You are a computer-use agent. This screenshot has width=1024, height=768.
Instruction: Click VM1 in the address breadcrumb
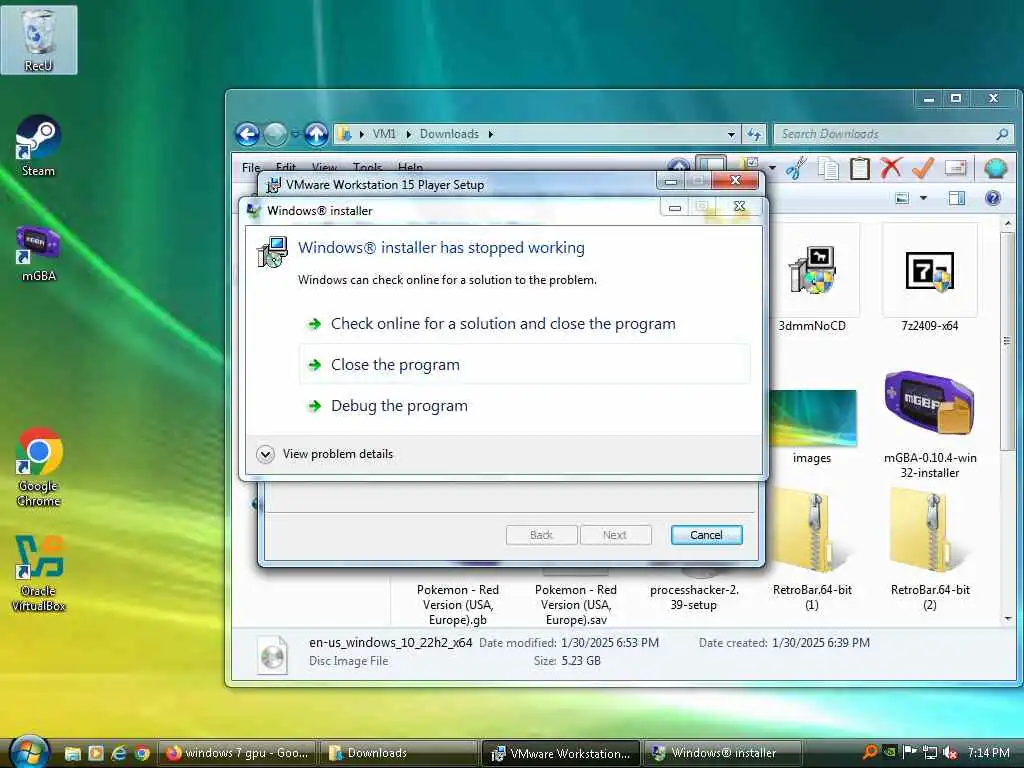tap(384, 134)
